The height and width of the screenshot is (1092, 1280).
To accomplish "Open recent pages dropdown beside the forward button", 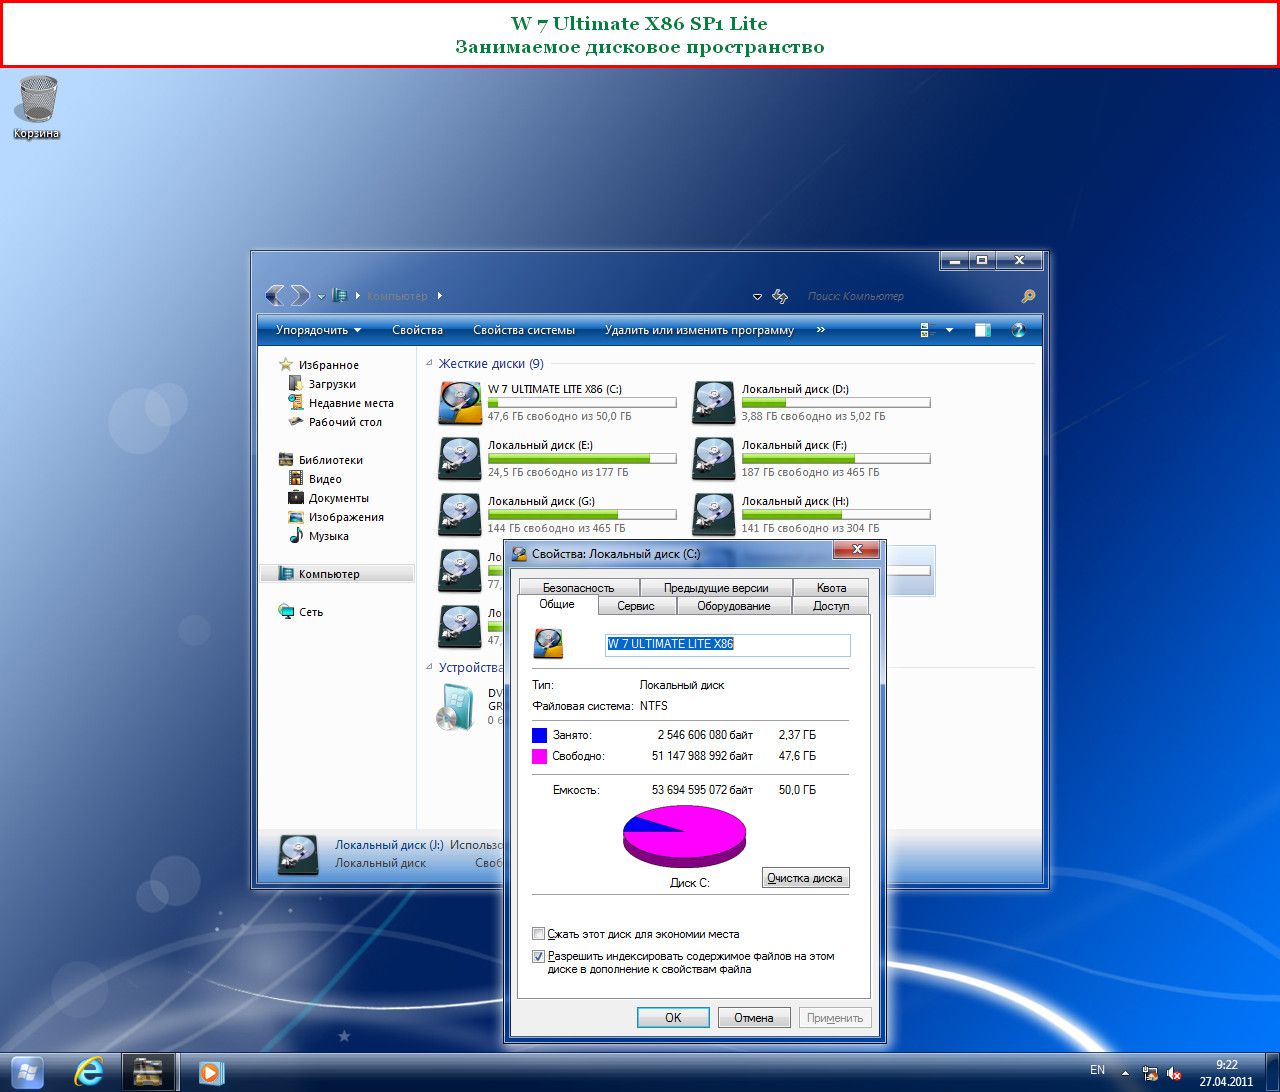I will (x=321, y=297).
